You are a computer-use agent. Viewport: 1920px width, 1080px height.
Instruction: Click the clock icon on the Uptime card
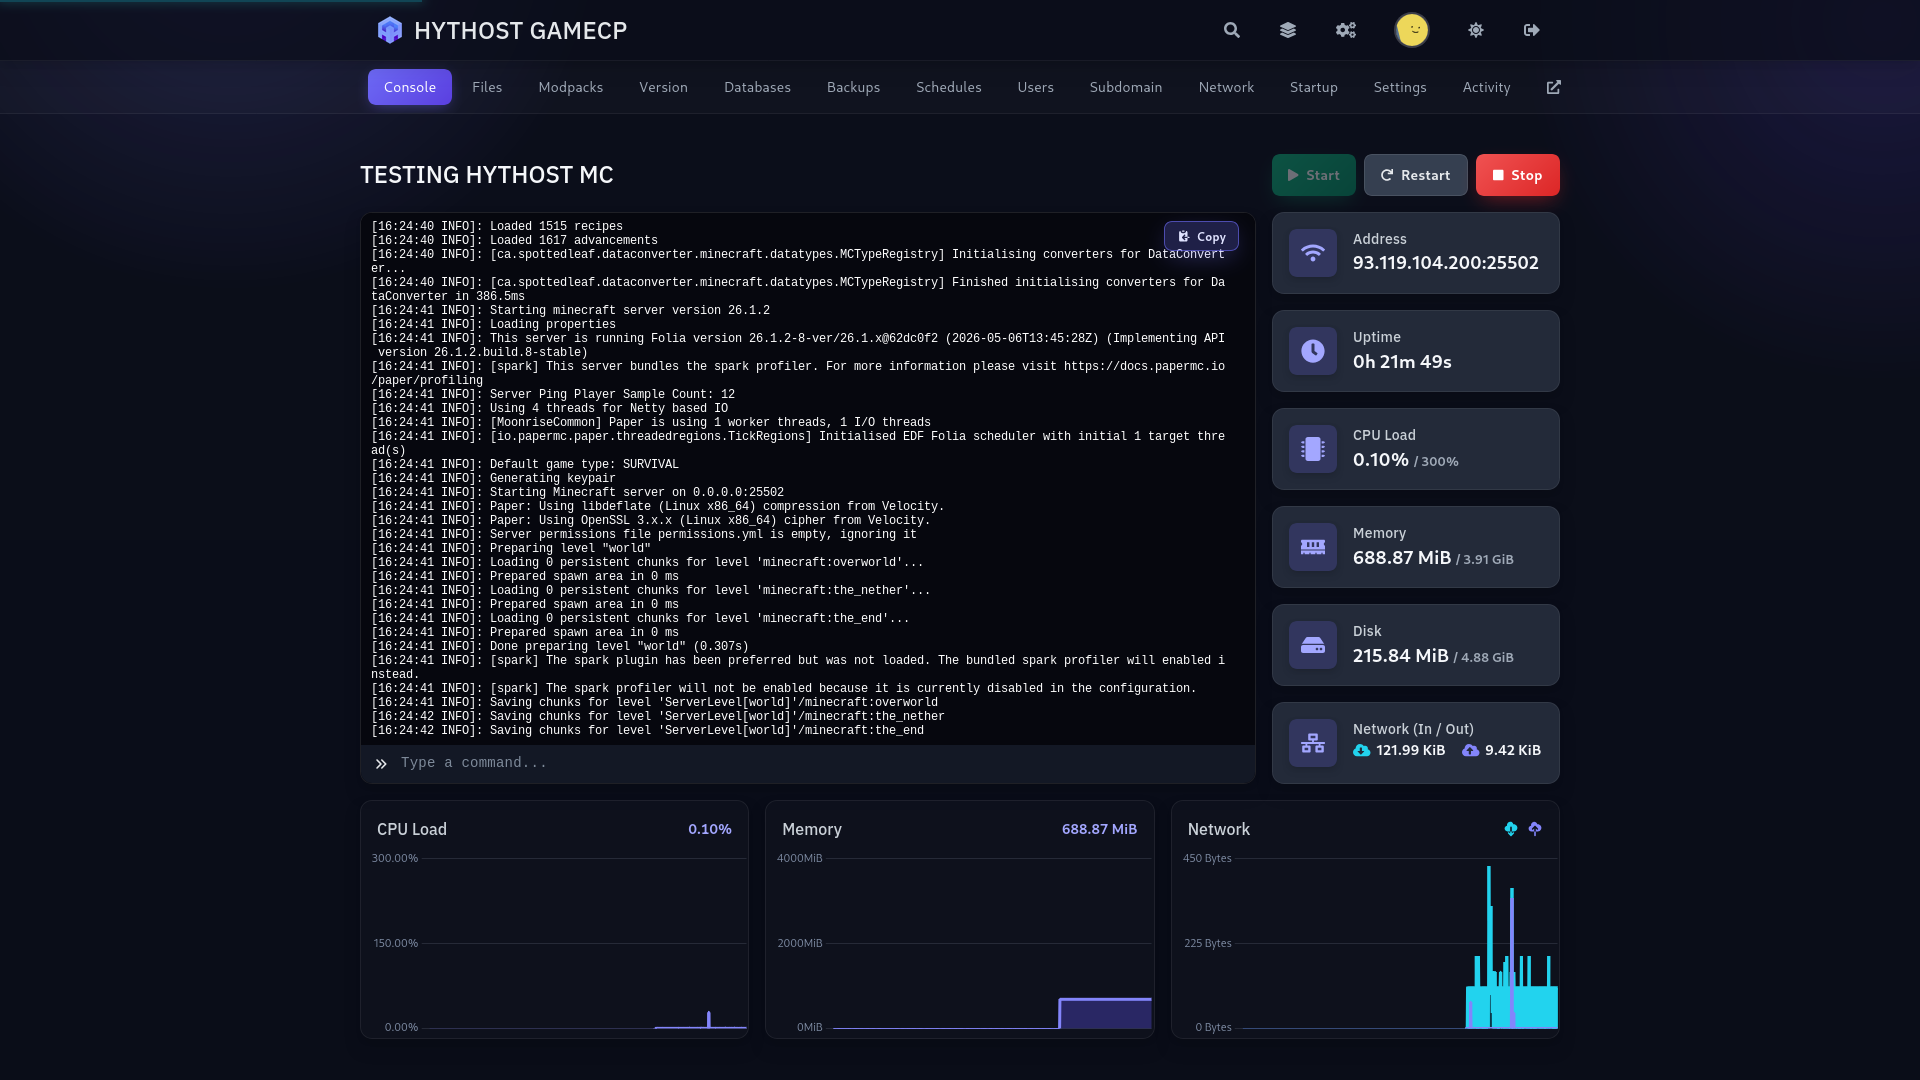1313,351
